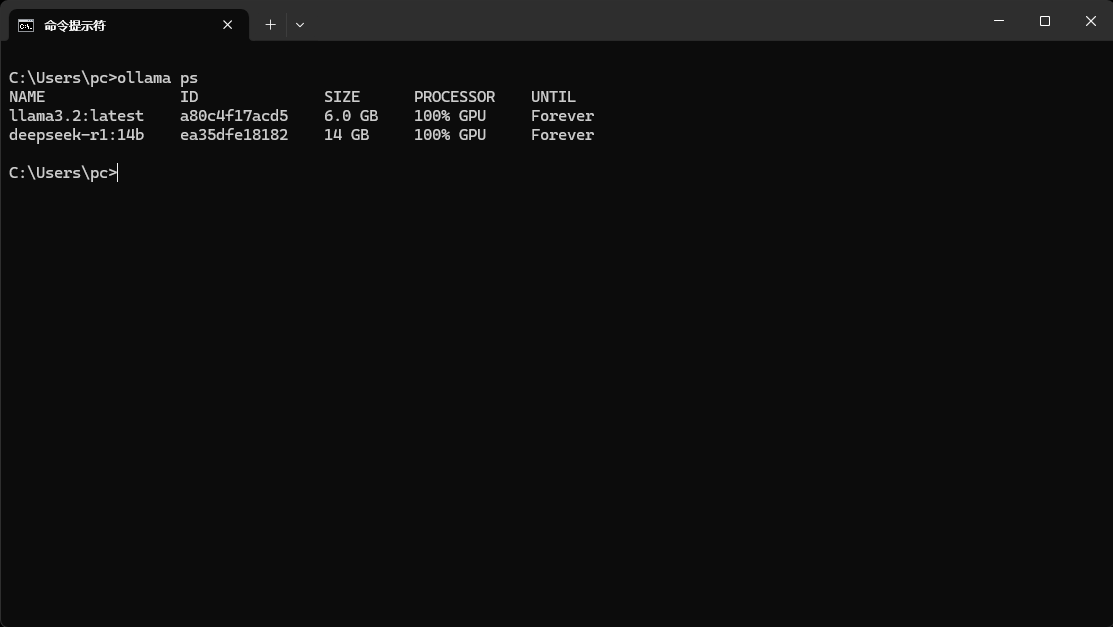This screenshot has height=627, width=1113.
Task: Click the command prompt icon in tab
Action: point(26,26)
